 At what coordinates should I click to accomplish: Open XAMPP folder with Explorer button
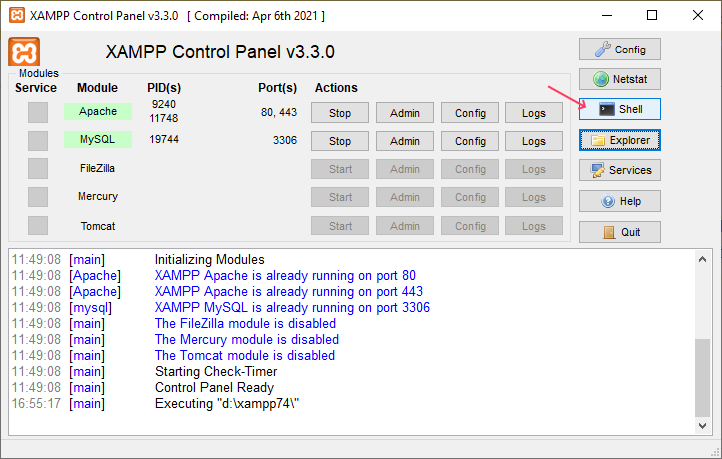pyautogui.click(x=619, y=140)
